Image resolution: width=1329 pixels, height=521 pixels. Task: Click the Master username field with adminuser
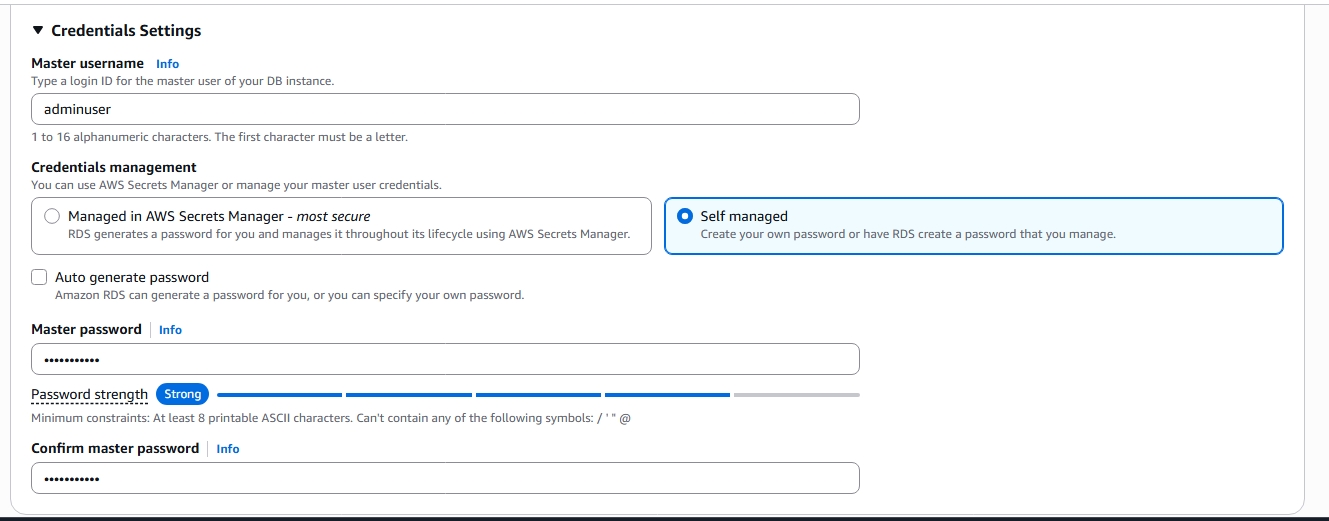[x=445, y=109]
